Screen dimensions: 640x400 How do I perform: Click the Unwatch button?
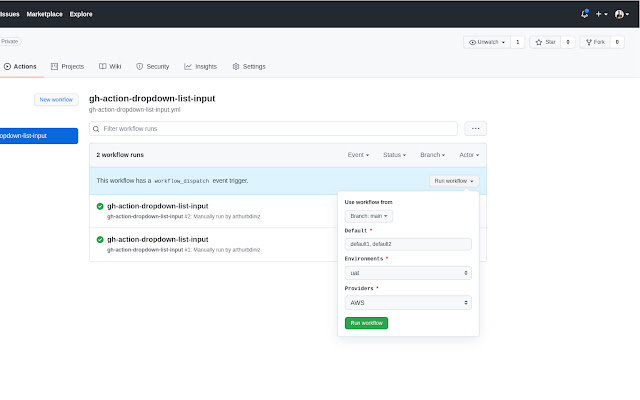[487, 42]
